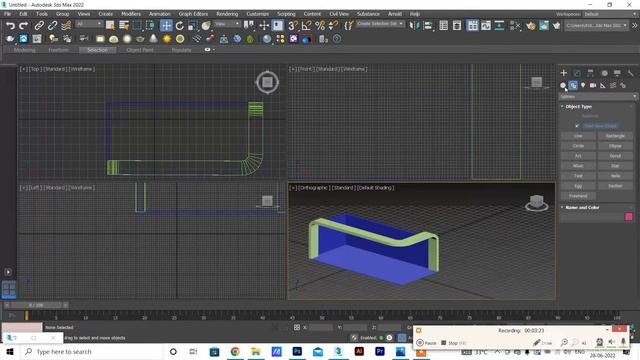
Task: Click the Align tool icon
Action: click(427, 26)
